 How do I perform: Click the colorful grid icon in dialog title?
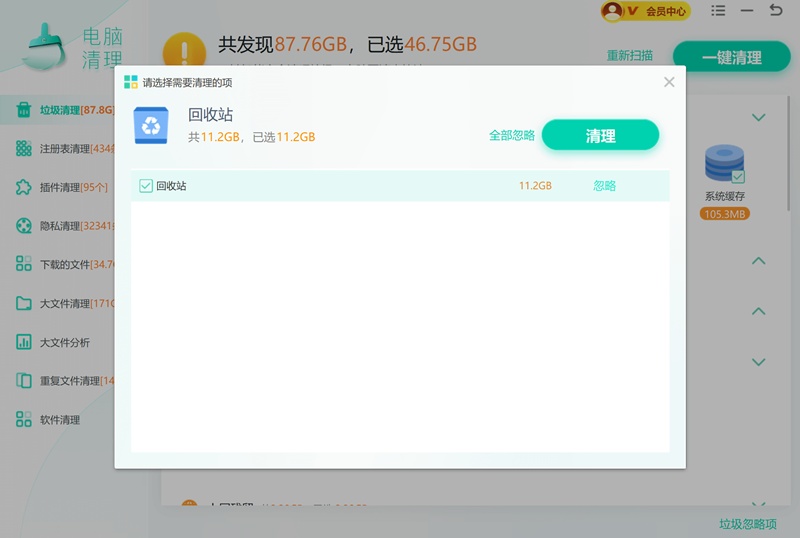131,82
